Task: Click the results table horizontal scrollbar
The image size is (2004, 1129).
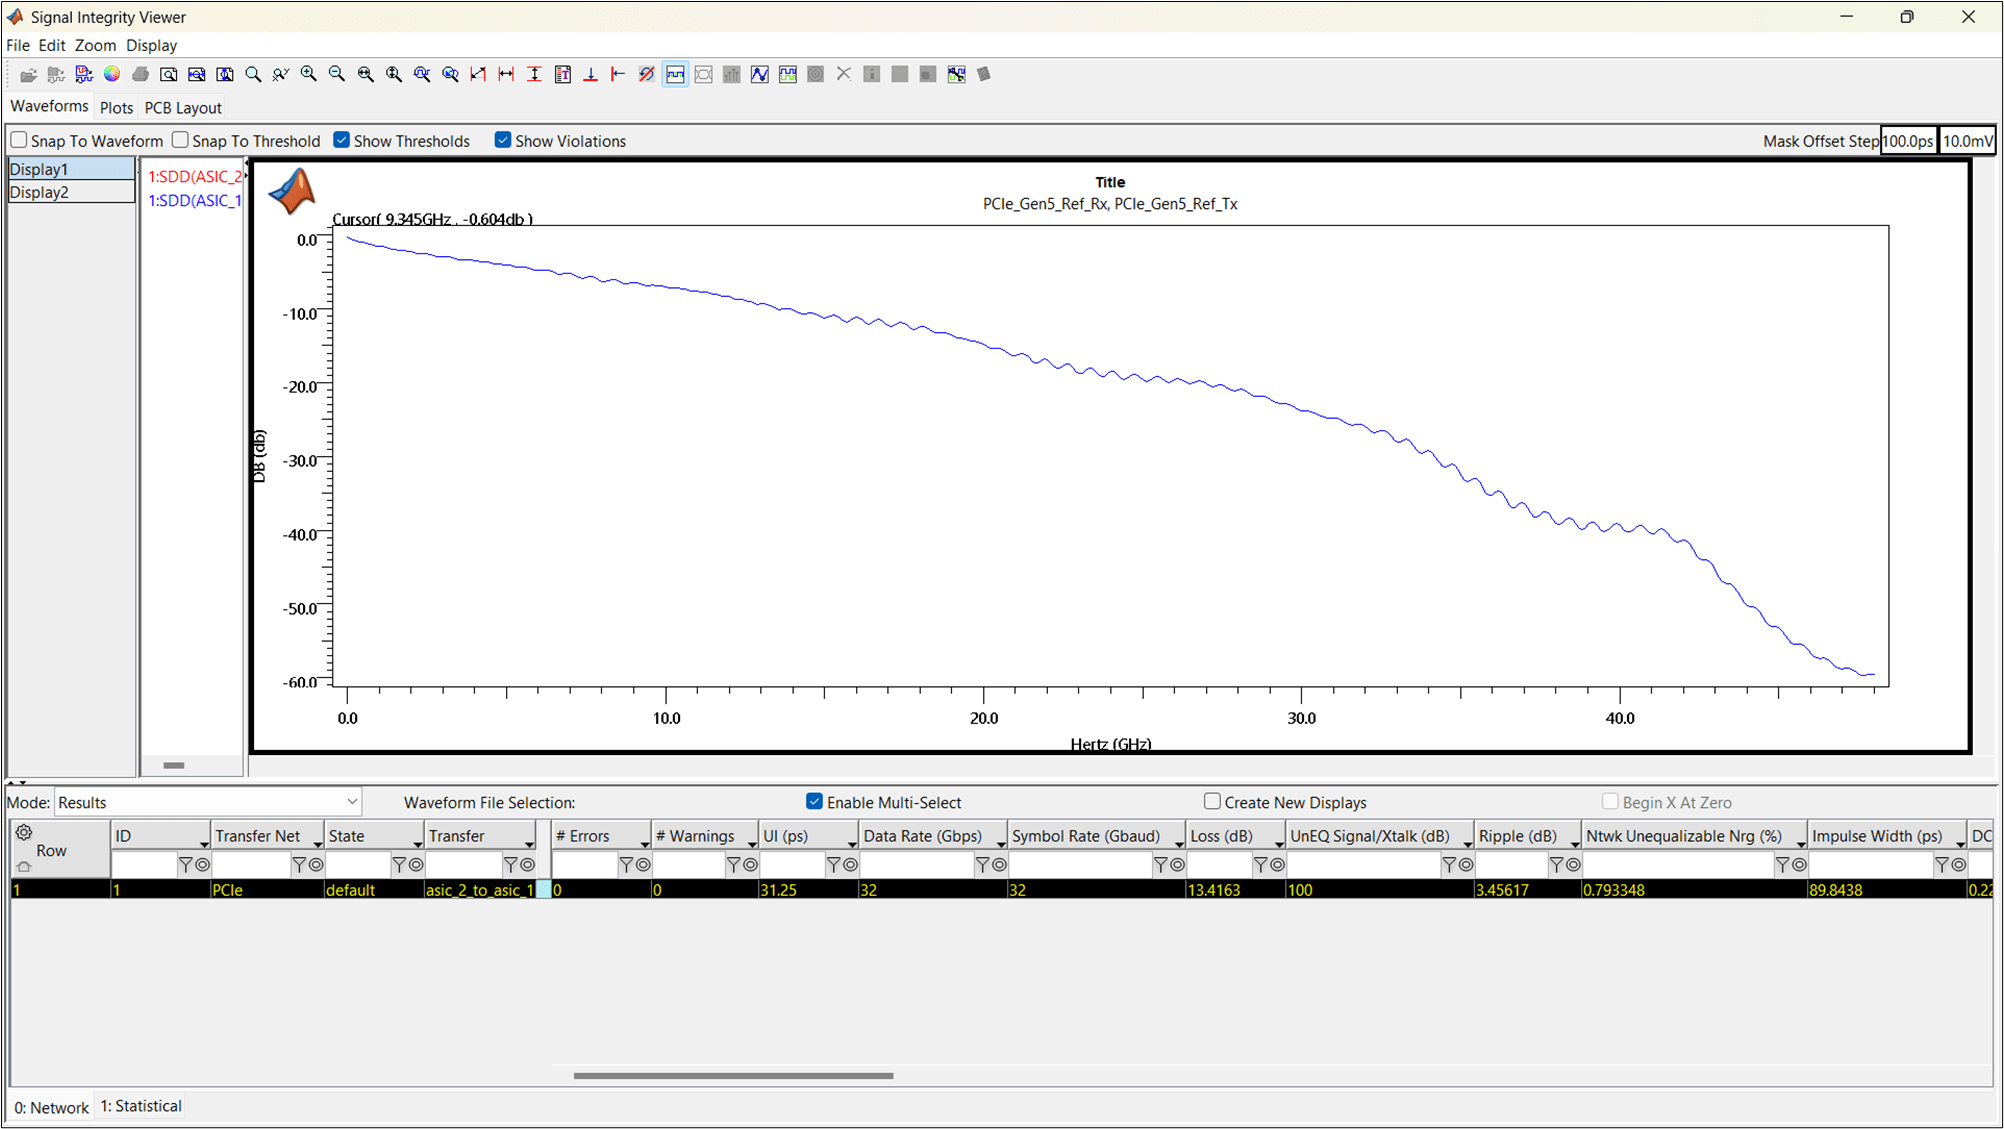Action: tap(733, 1076)
